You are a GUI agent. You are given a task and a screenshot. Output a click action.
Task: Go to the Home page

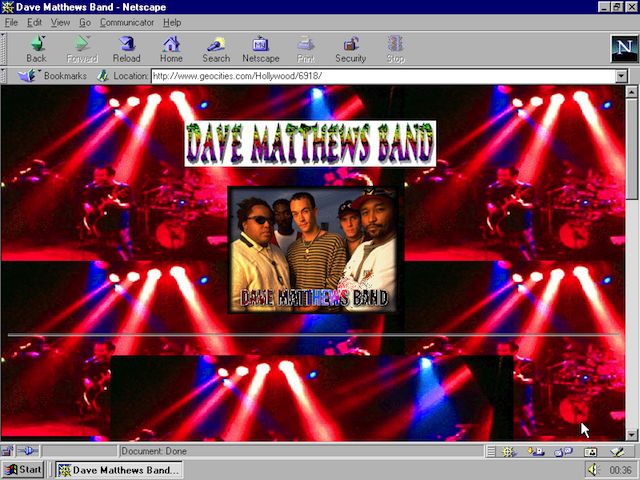coord(171,49)
